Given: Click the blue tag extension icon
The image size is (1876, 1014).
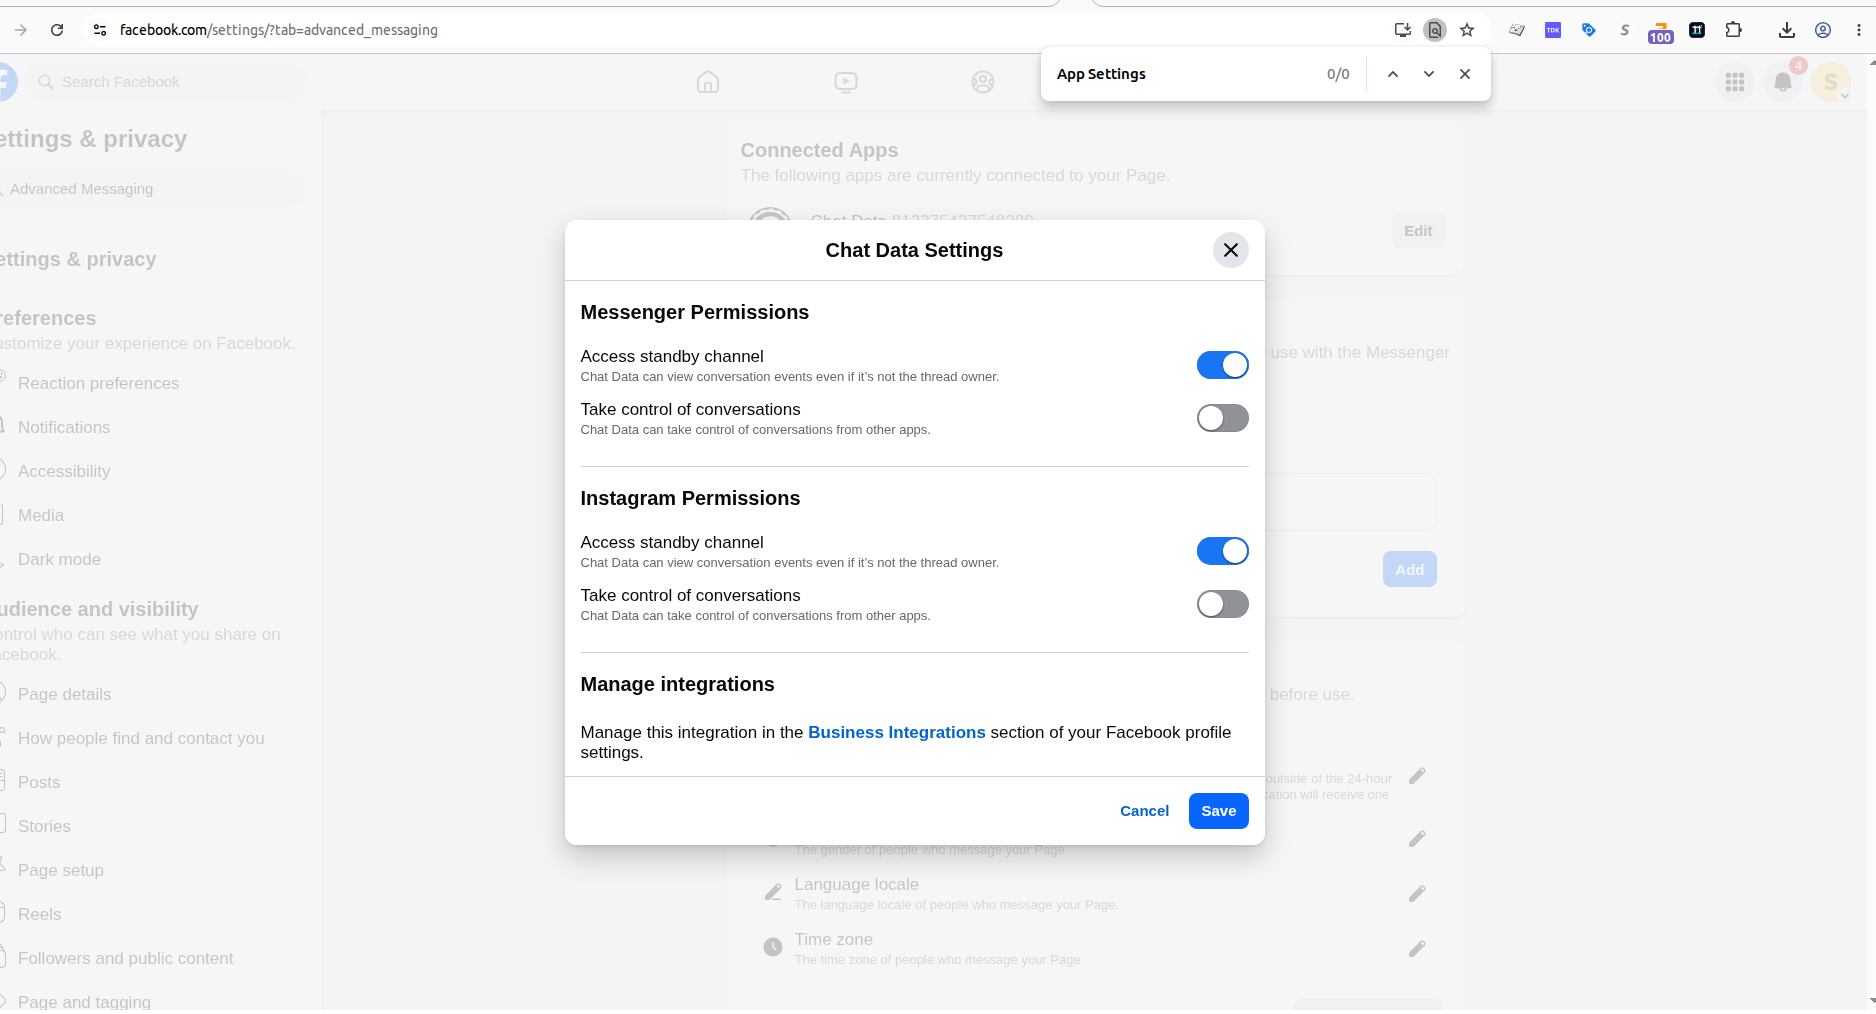Looking at the screenshot, I should (1588, 30).
